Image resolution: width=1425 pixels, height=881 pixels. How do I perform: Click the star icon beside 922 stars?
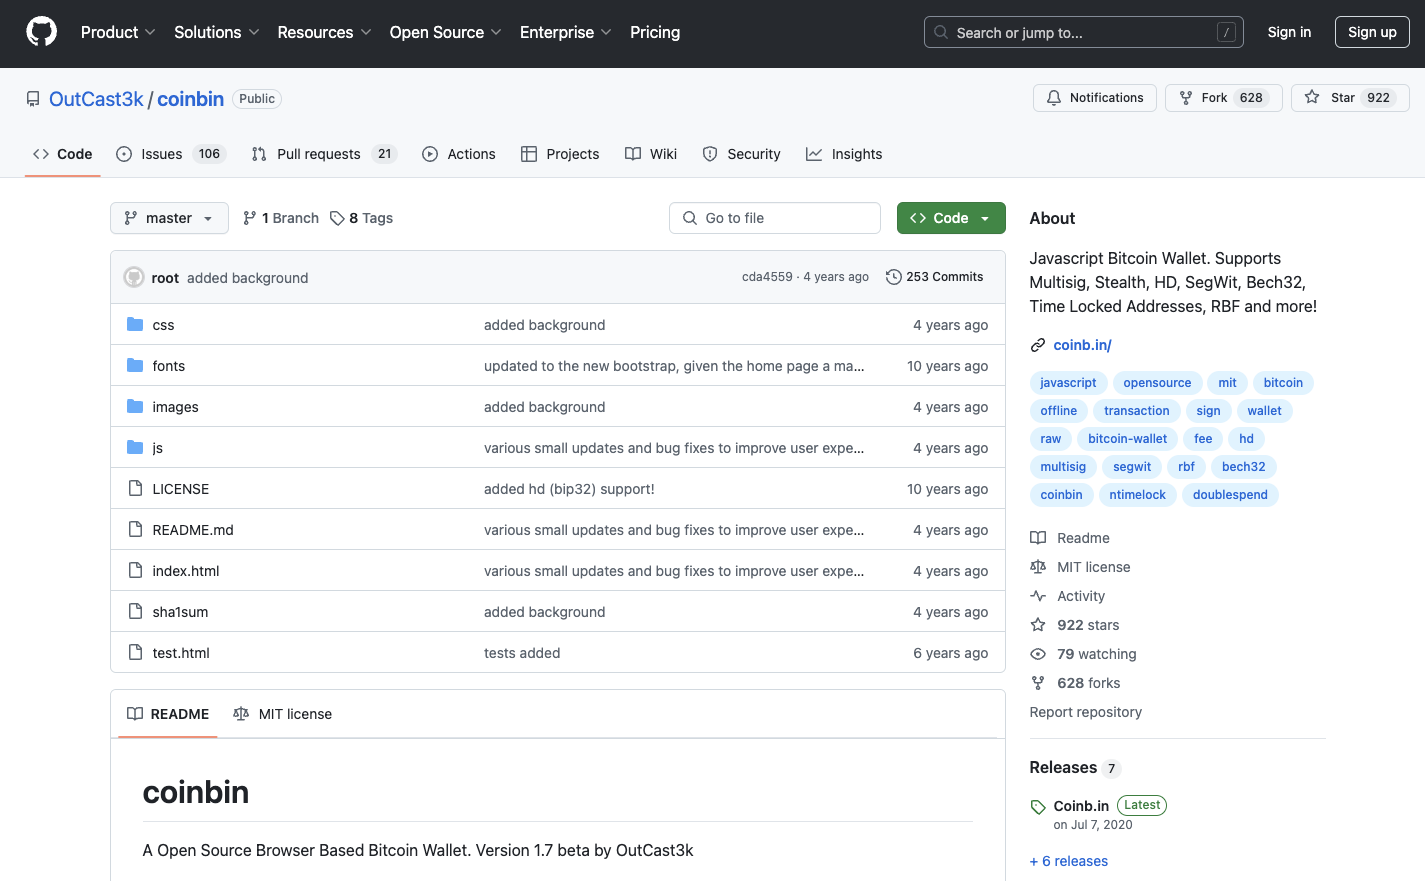tap(1038, 625)
